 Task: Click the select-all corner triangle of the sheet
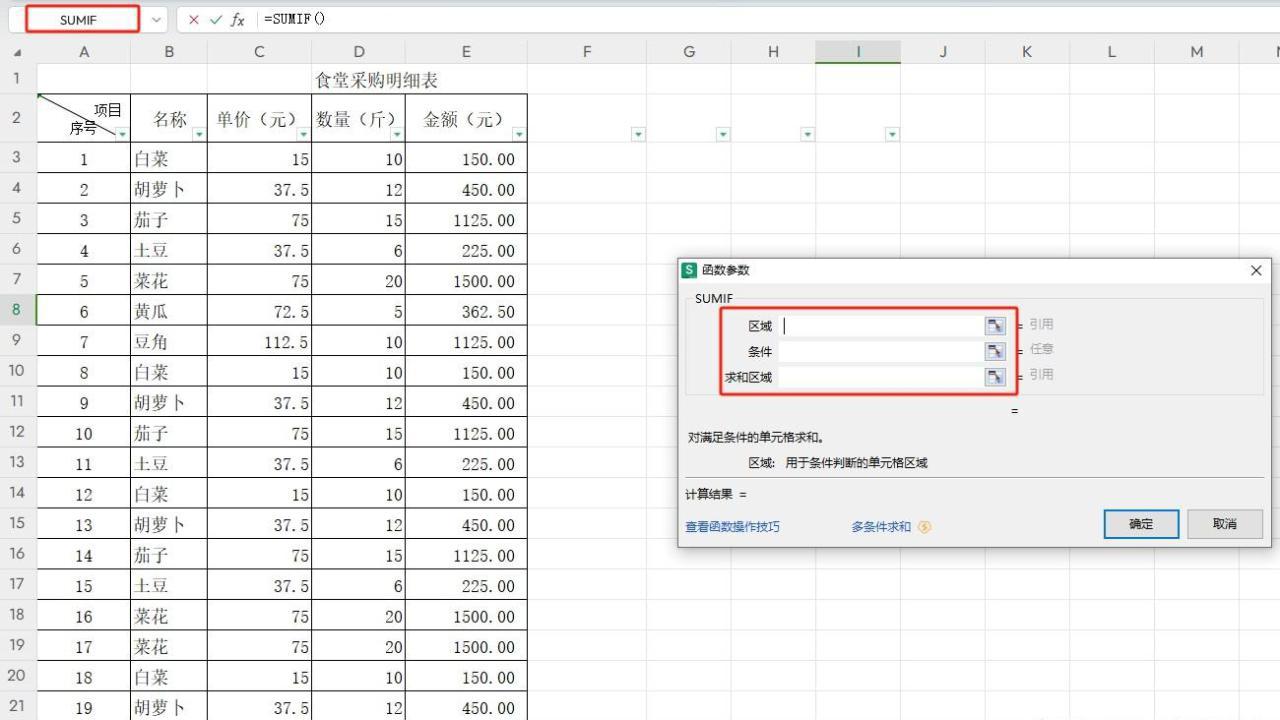(x=18, y=53)
